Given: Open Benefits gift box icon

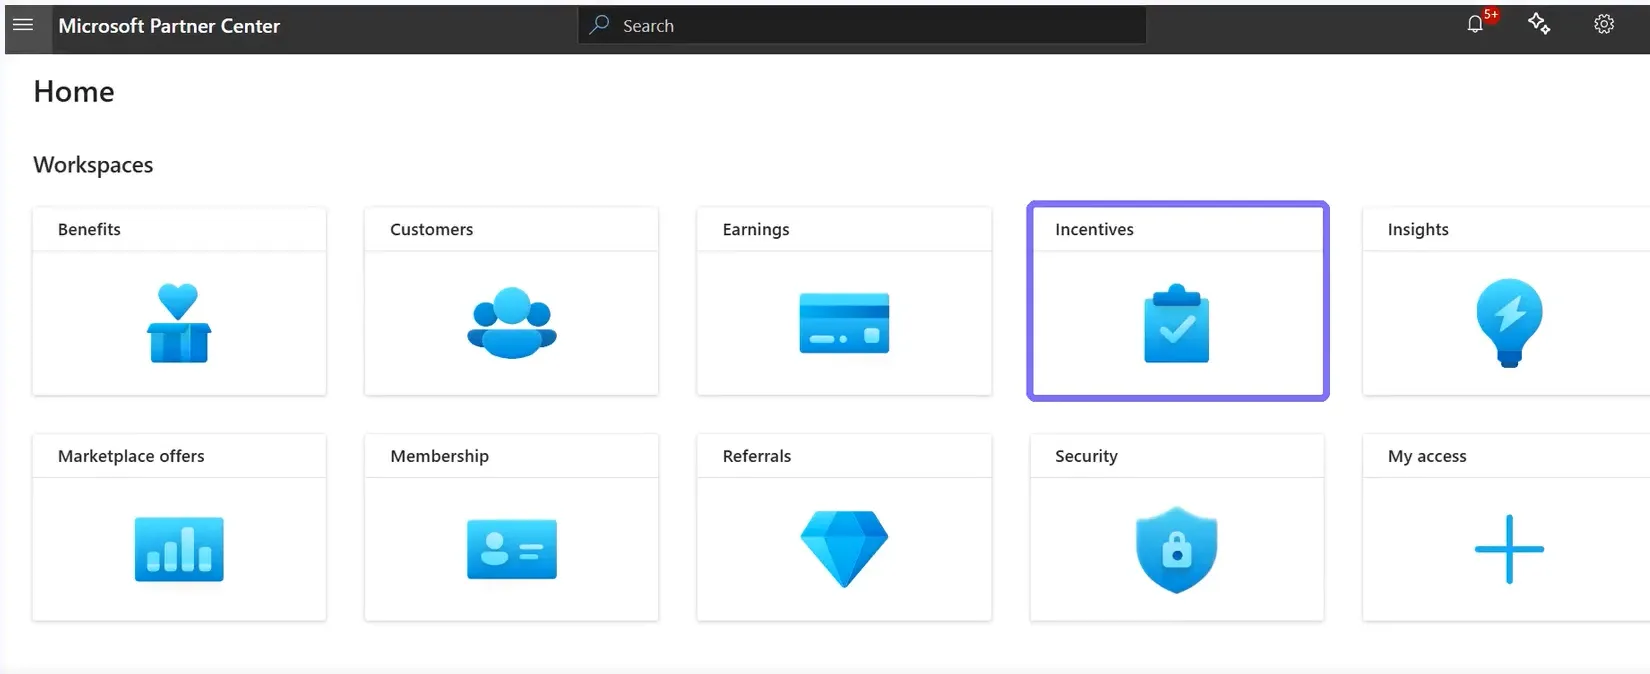Looking at the screenshot, I should tap(179, 323).
